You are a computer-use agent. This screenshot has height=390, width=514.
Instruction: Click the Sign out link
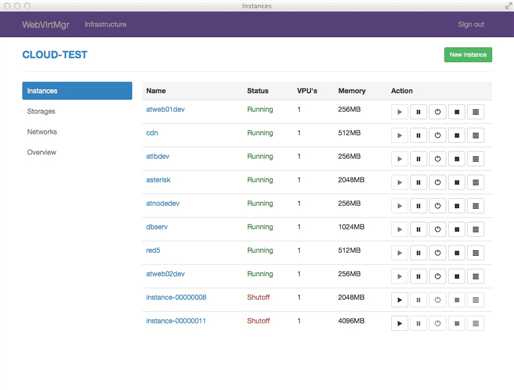pyautogui.click(x=471, y=24)
